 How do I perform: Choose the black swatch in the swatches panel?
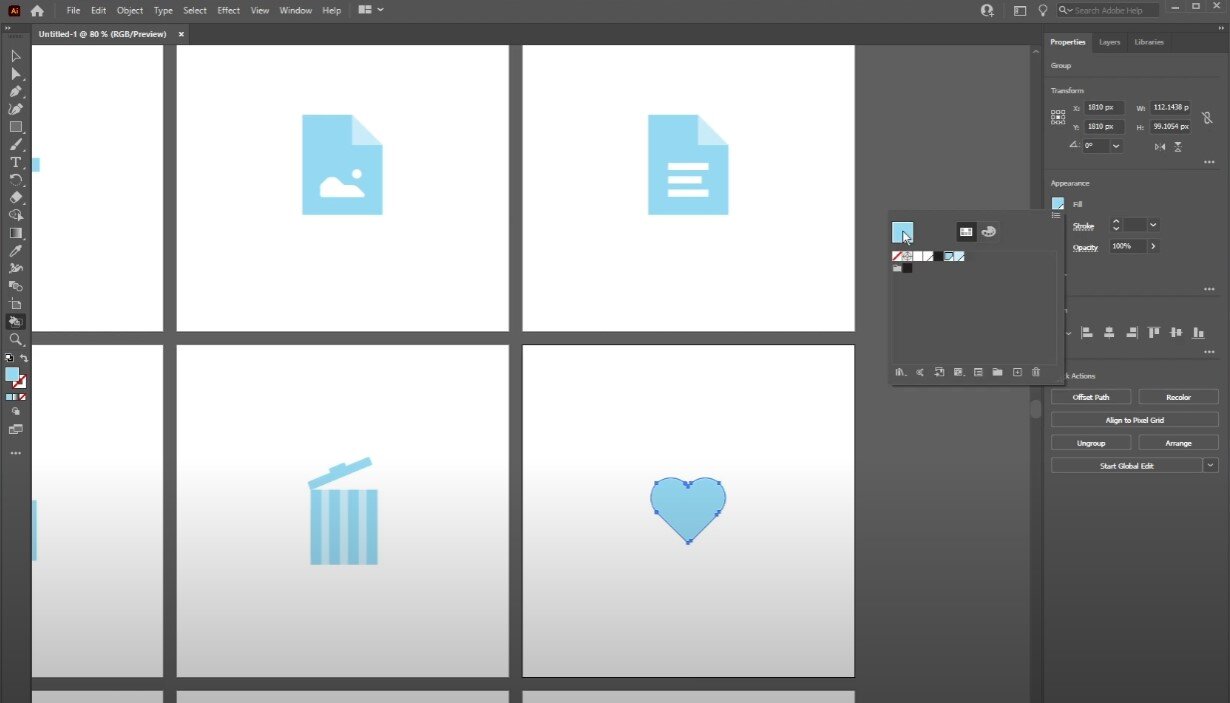coord(937,257)
